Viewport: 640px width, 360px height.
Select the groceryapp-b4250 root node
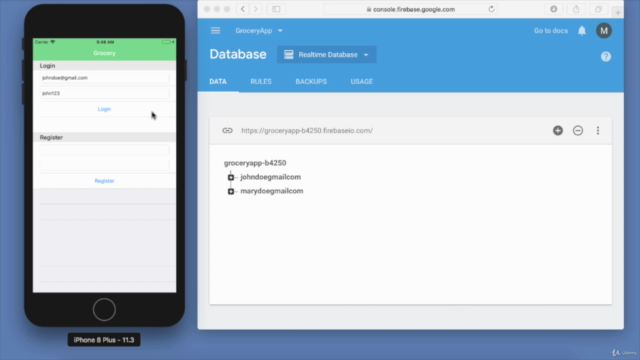pos(255,163)
